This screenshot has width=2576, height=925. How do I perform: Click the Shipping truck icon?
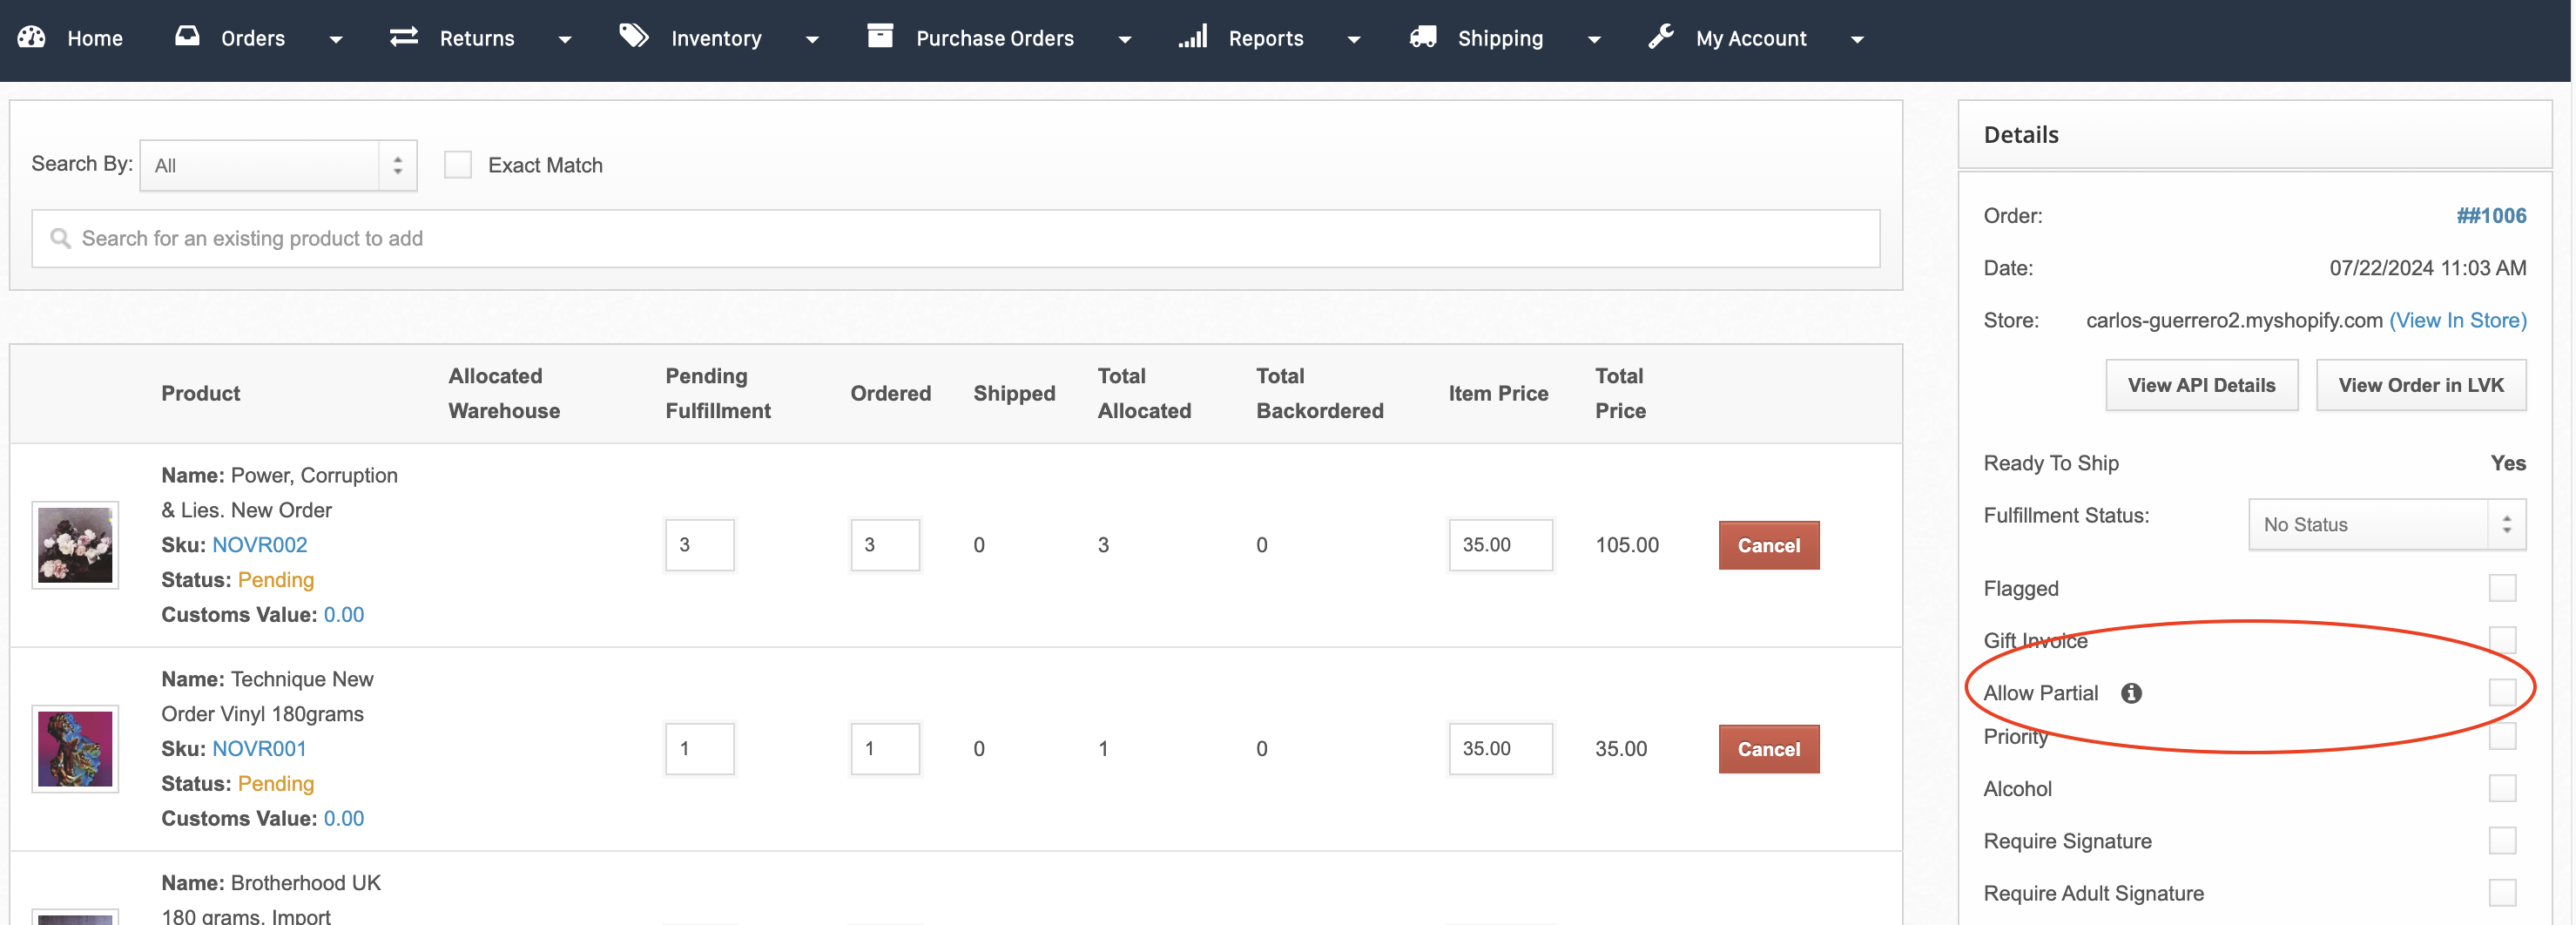coord(1423,37)
